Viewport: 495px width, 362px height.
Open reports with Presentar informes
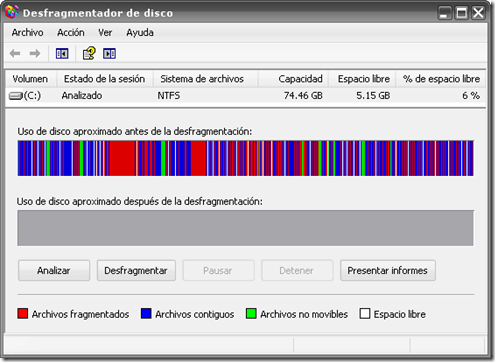pos(388,270)
